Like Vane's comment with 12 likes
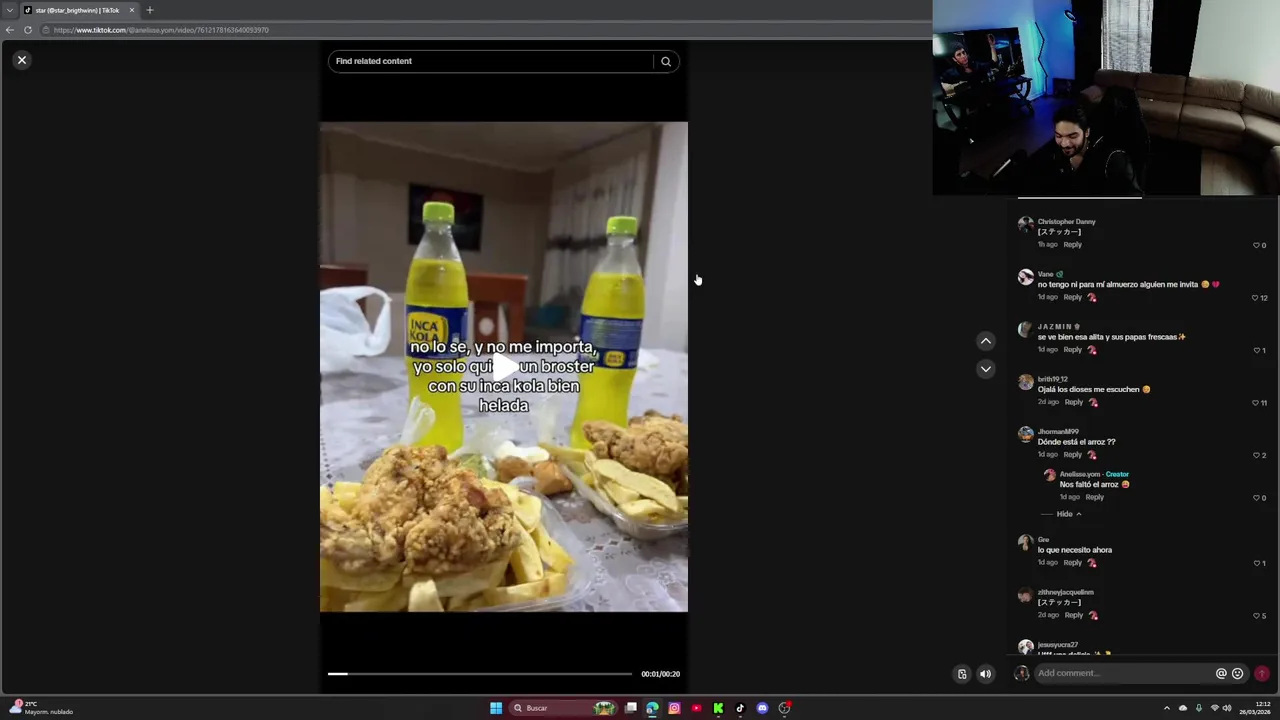1280x720 pixels. tap(1255, 298)
